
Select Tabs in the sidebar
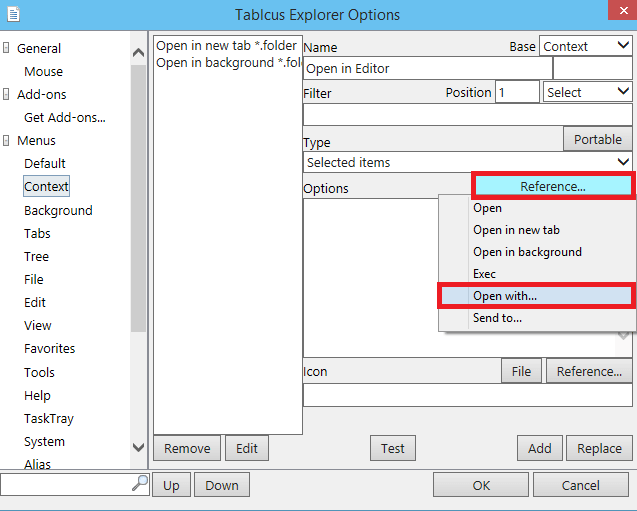pyautogui.click(x=37, y=234)
